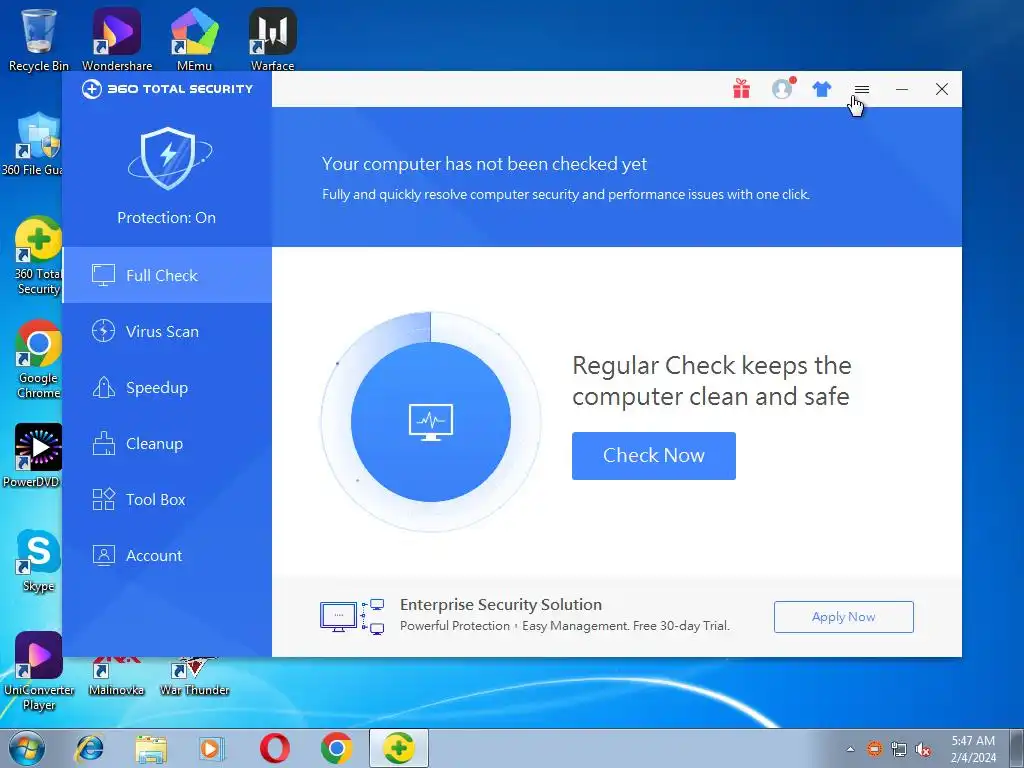Screen dimensions: 1024x768
Task: Select the War Thunder desktop shortcut
Action: pyautogui.click(x=195, y=677)
